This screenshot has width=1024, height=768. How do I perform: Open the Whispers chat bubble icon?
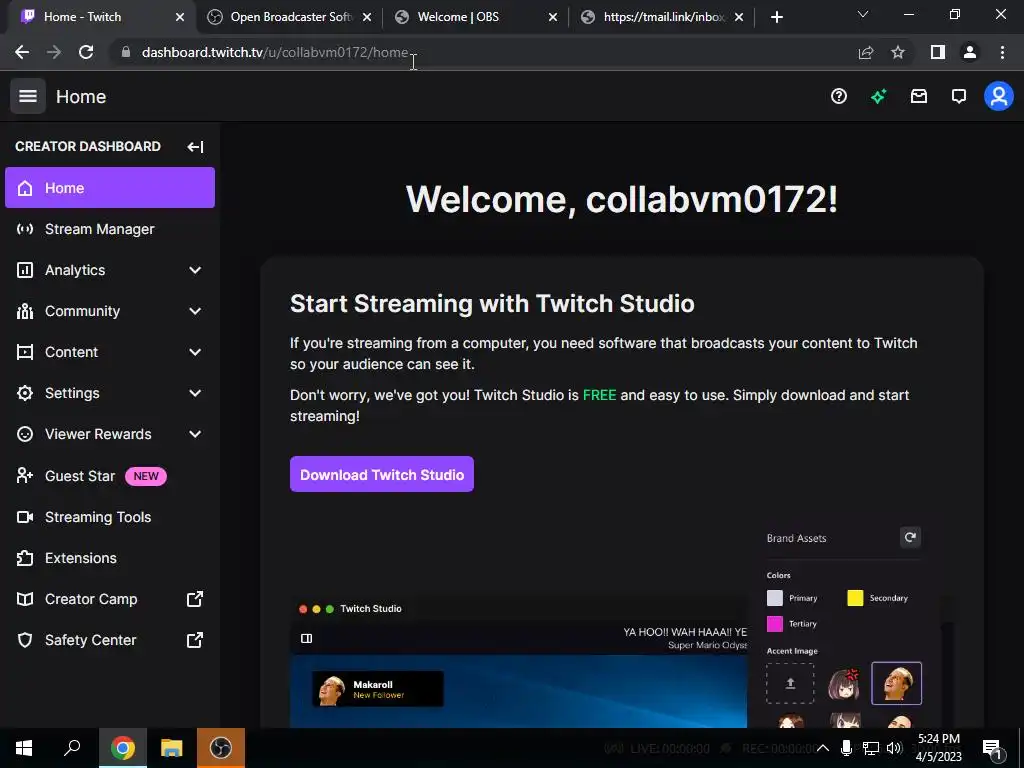tap(959, 97)
